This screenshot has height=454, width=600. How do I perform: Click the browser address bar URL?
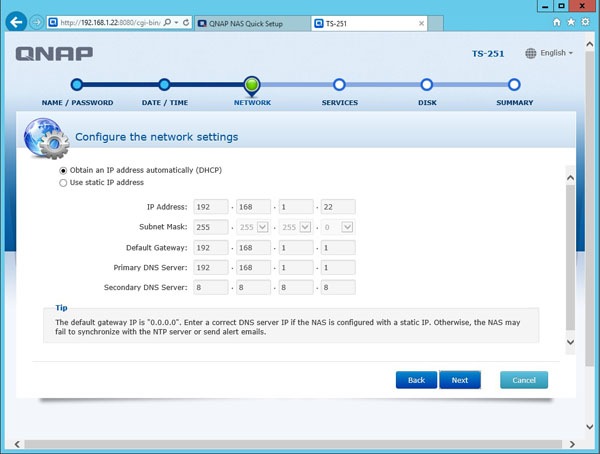click(110, 23)
